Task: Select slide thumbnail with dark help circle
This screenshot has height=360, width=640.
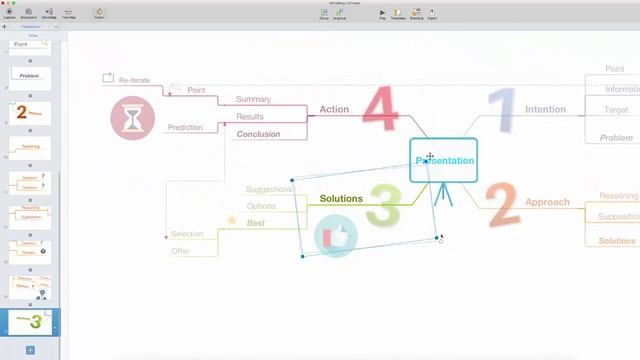Action: 30,252
